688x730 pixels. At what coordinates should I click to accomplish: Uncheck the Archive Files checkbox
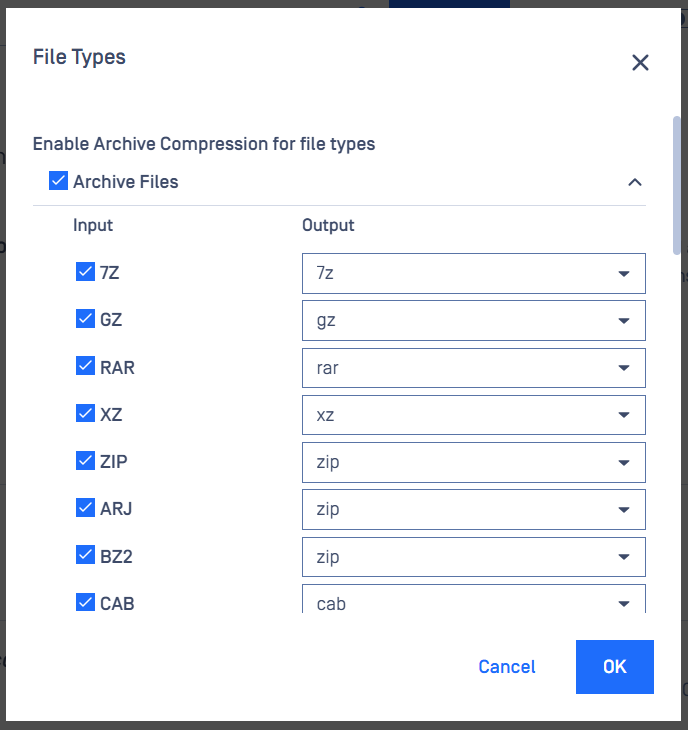click(58, 181)
